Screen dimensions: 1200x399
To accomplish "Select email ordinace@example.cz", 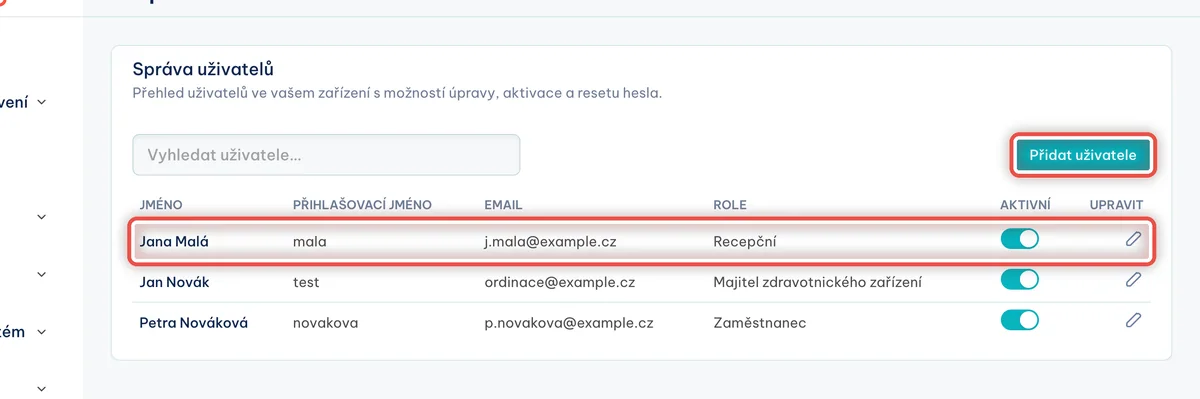I will coord(560,282).
